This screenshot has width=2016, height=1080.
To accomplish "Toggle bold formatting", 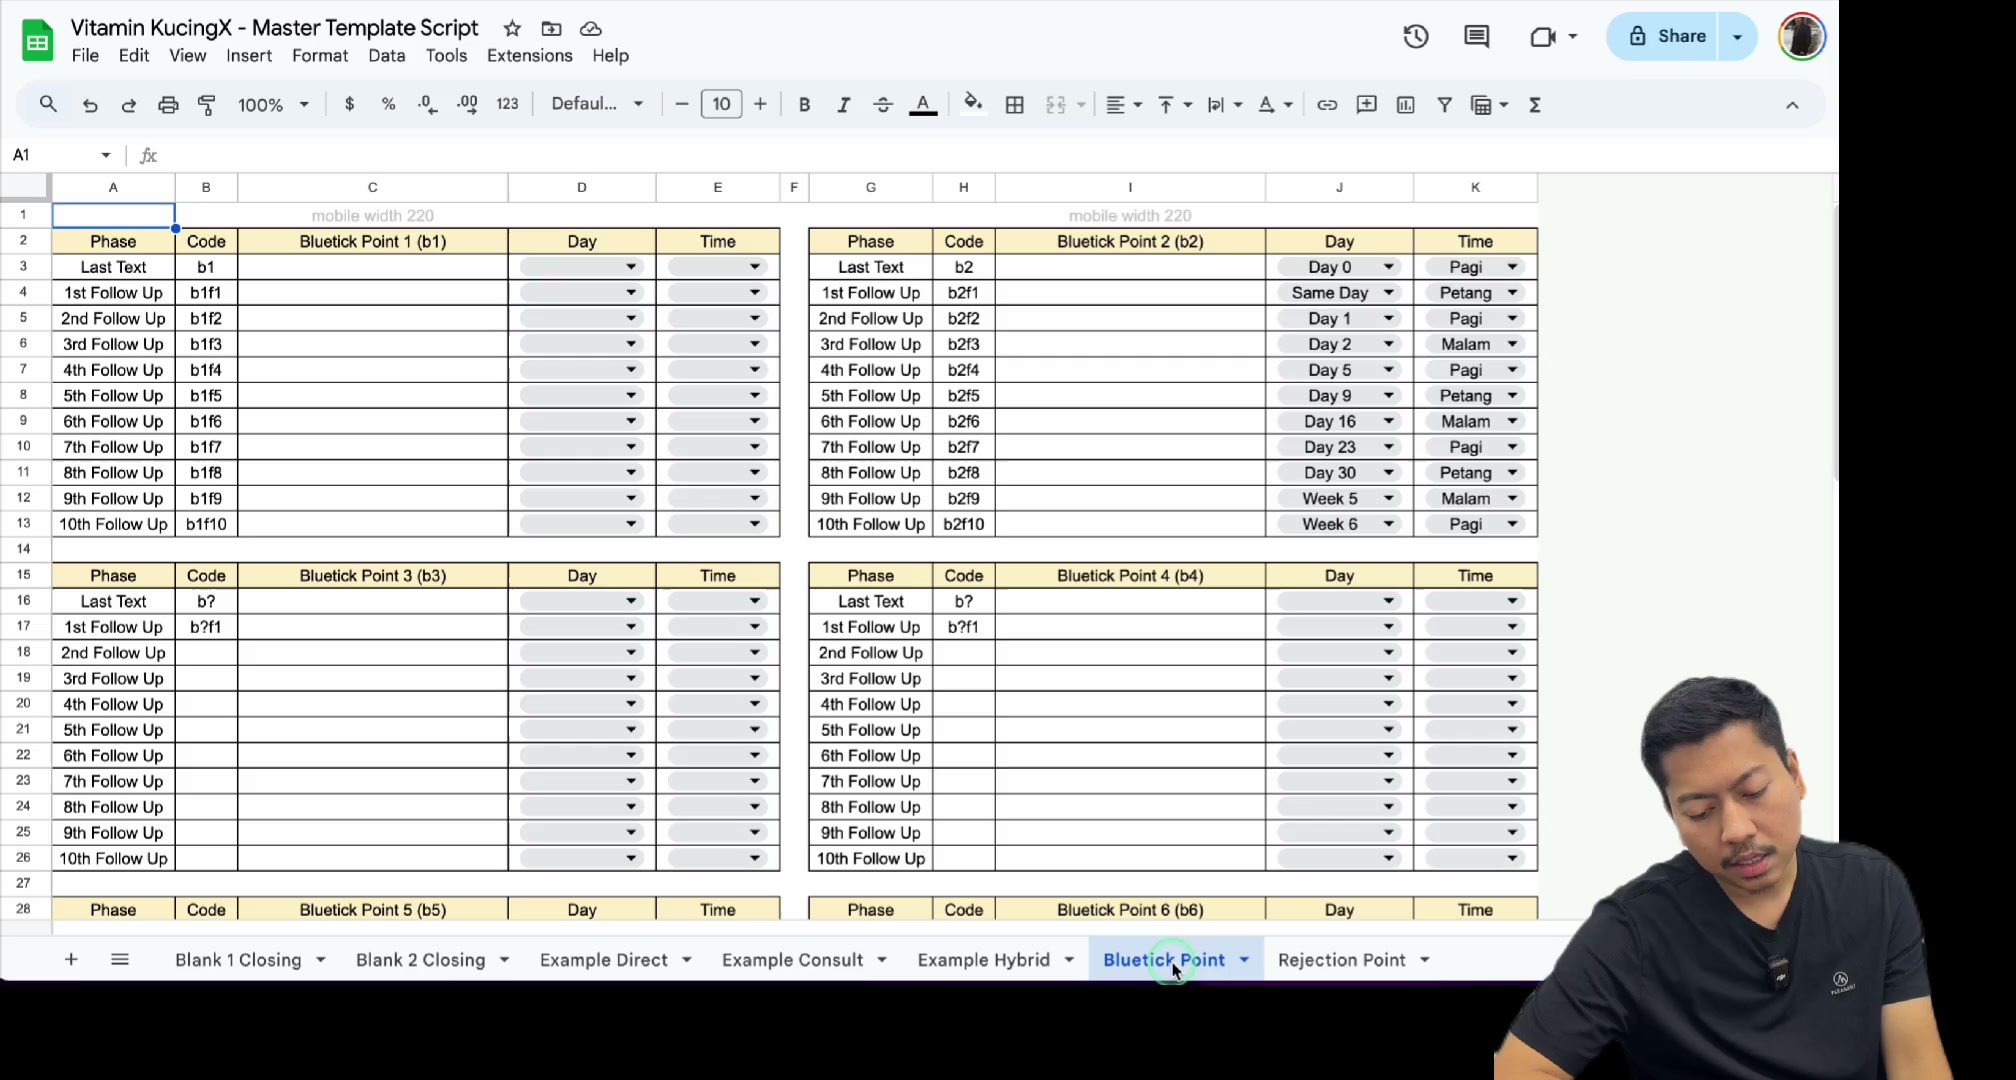I will tap(804, 104).
